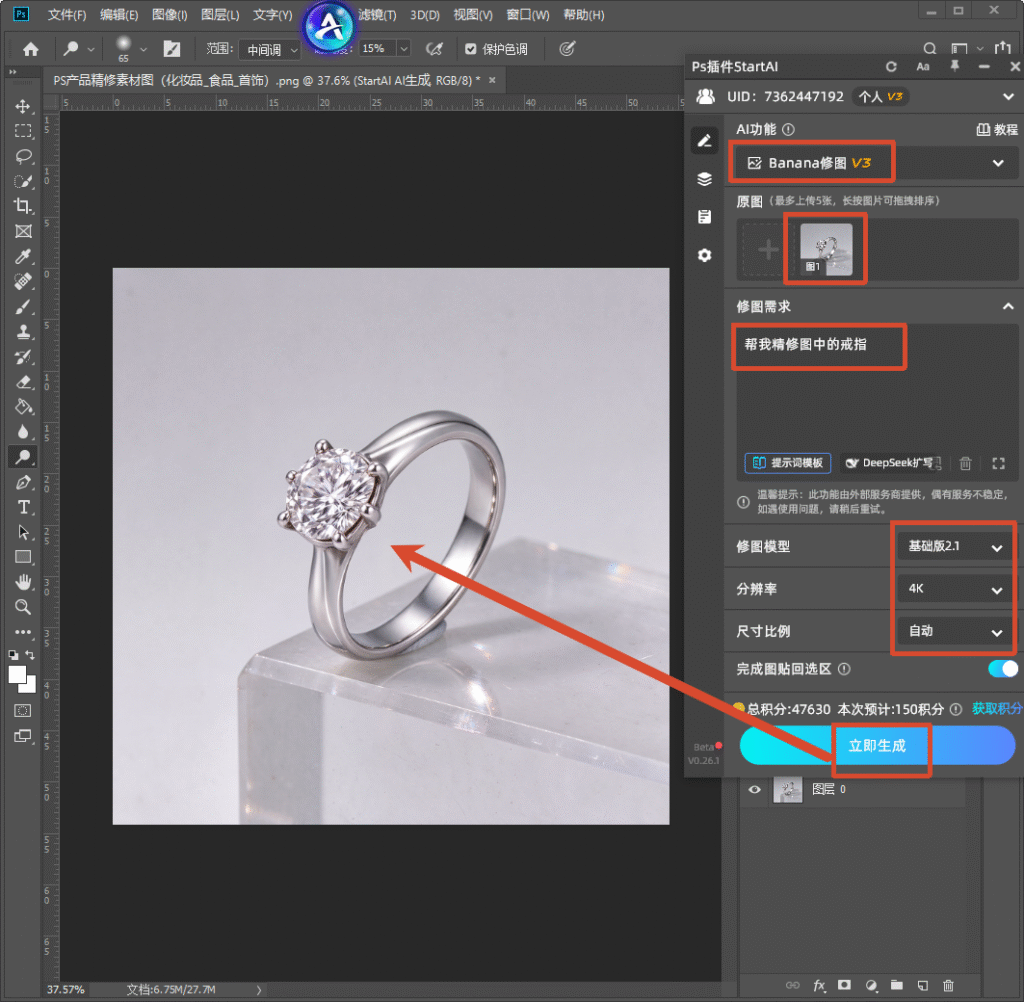
Task: Open the 窗口(W) menu
Action: [x=528, y=14]
